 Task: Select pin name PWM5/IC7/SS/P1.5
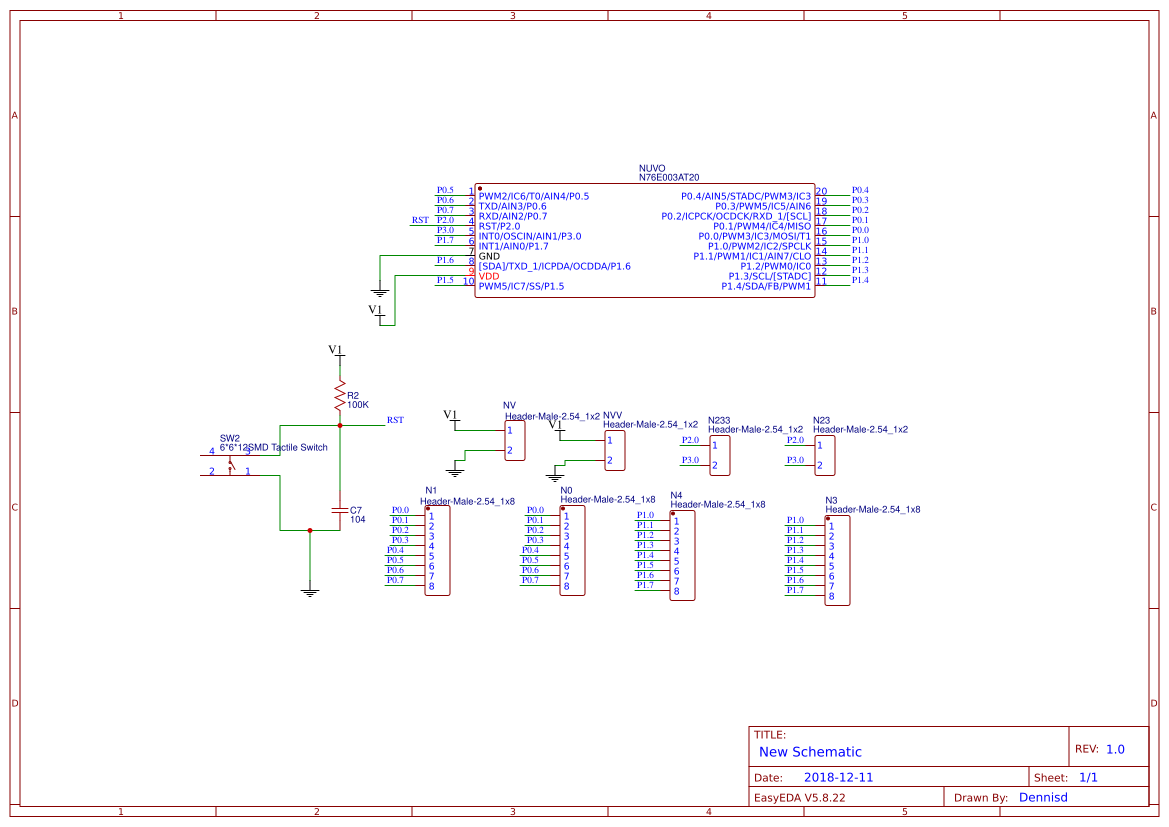pyautogui.click(x=521, y=286)
